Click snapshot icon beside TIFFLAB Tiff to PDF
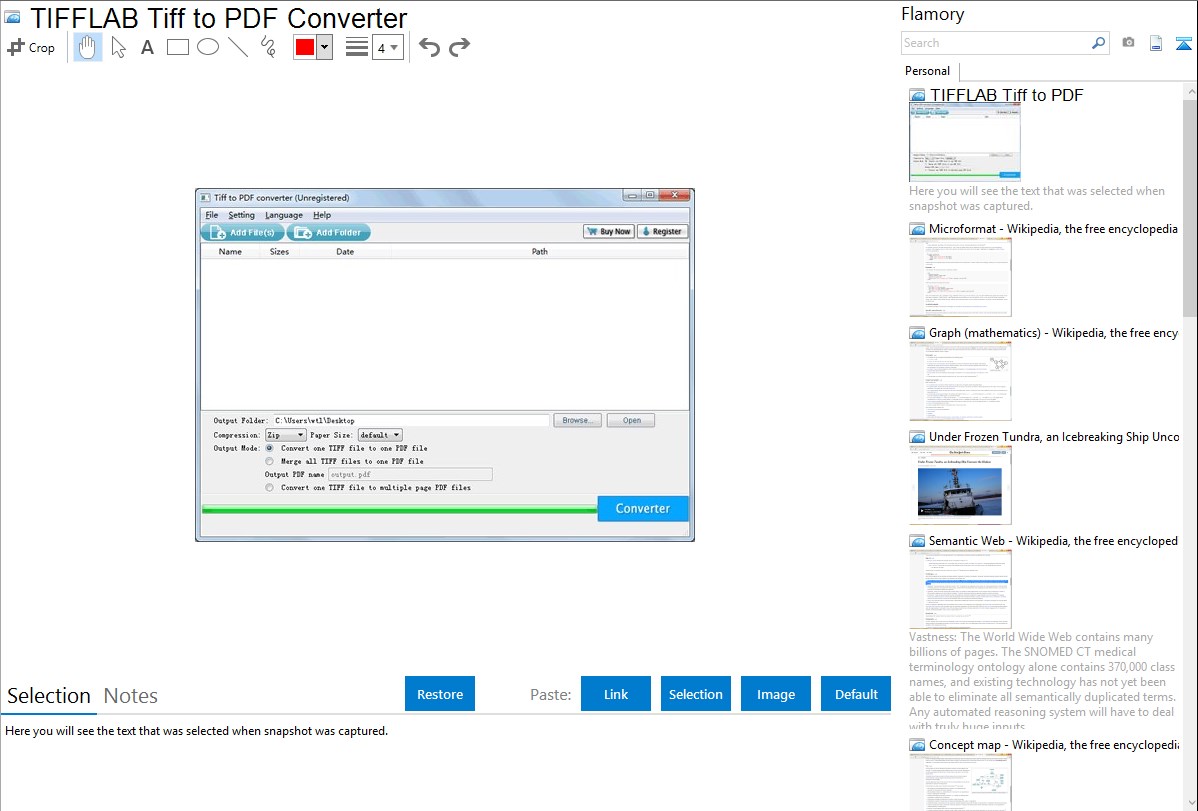Screen dimensions: 1198x811 917,96
